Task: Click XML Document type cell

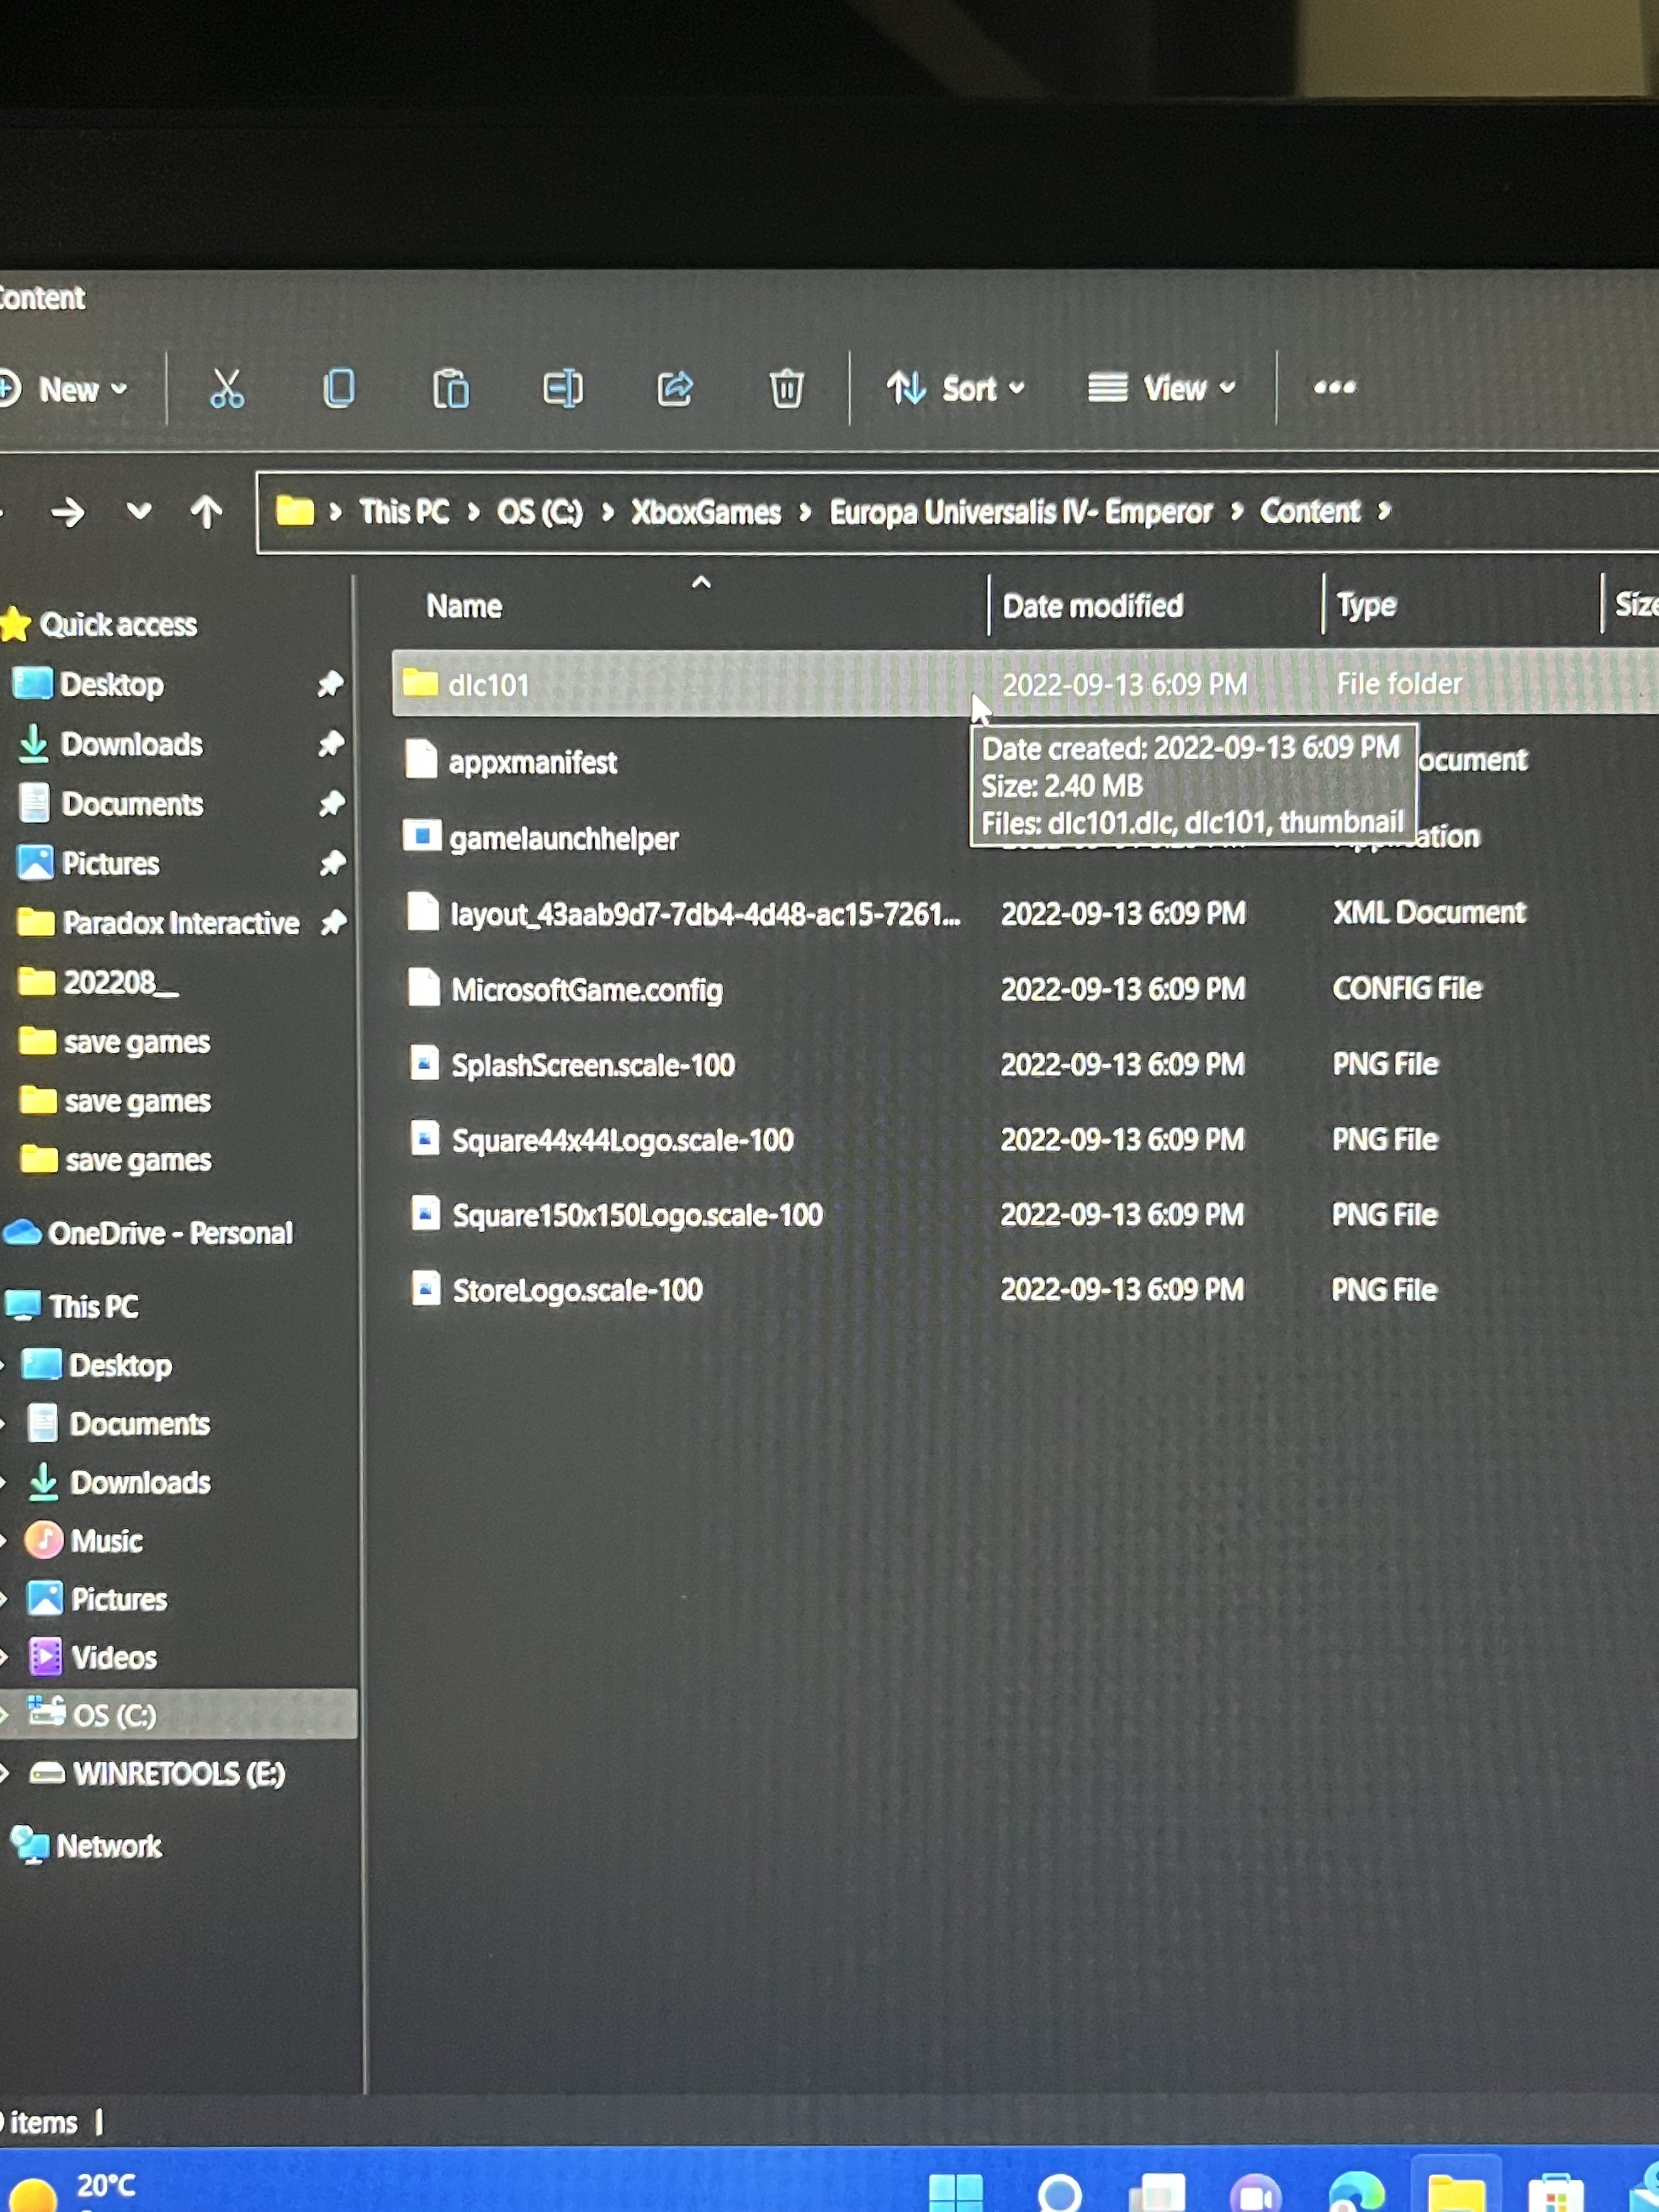Action: tap(1429, 913)
